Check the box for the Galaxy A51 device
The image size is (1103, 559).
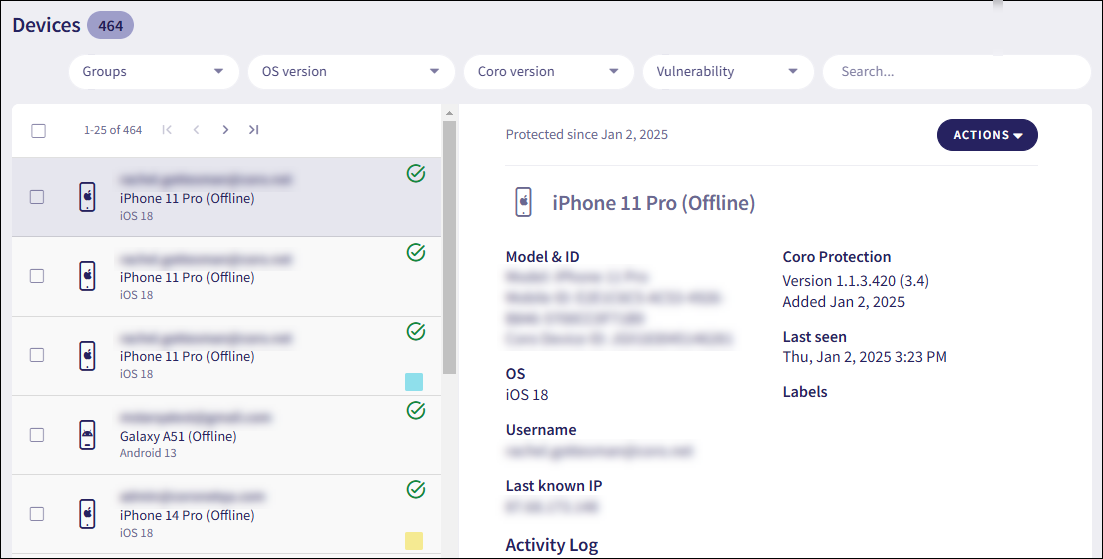[37, 435]
